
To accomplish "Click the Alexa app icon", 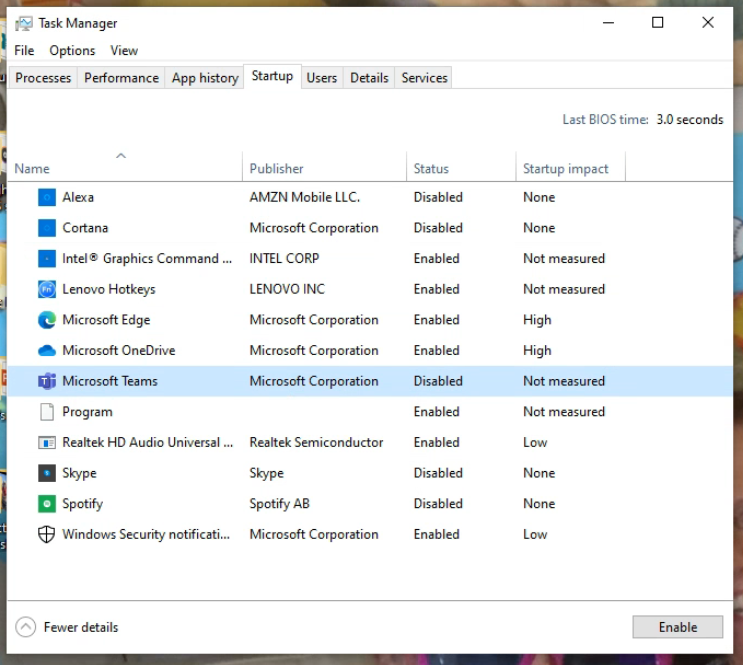I will coord(47,197).
